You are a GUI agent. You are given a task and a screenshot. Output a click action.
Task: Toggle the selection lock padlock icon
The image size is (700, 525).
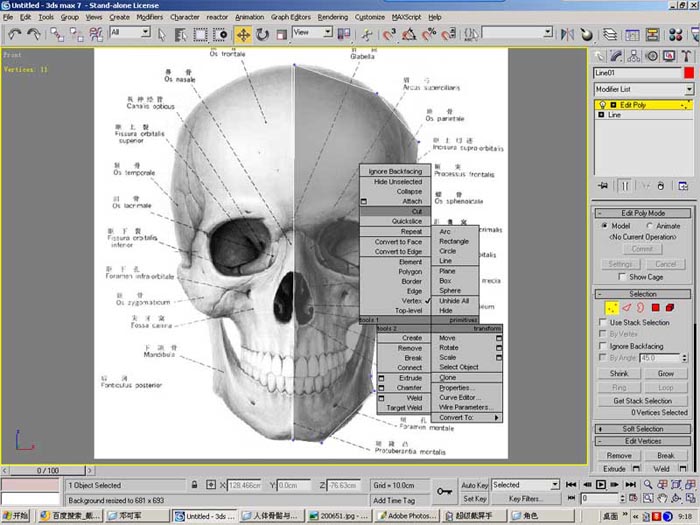click(195, 485)
